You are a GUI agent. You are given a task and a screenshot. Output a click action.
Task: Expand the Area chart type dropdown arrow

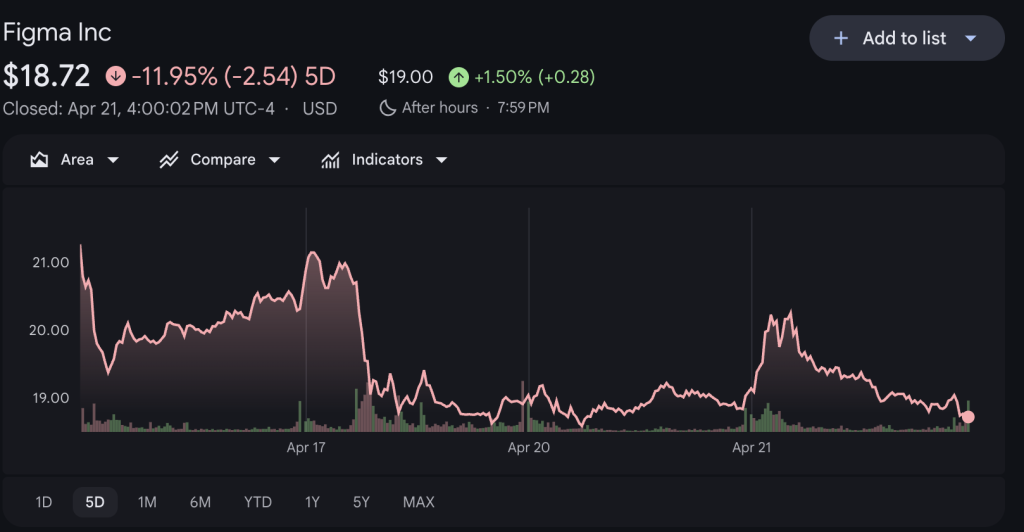tap(113, 160)
